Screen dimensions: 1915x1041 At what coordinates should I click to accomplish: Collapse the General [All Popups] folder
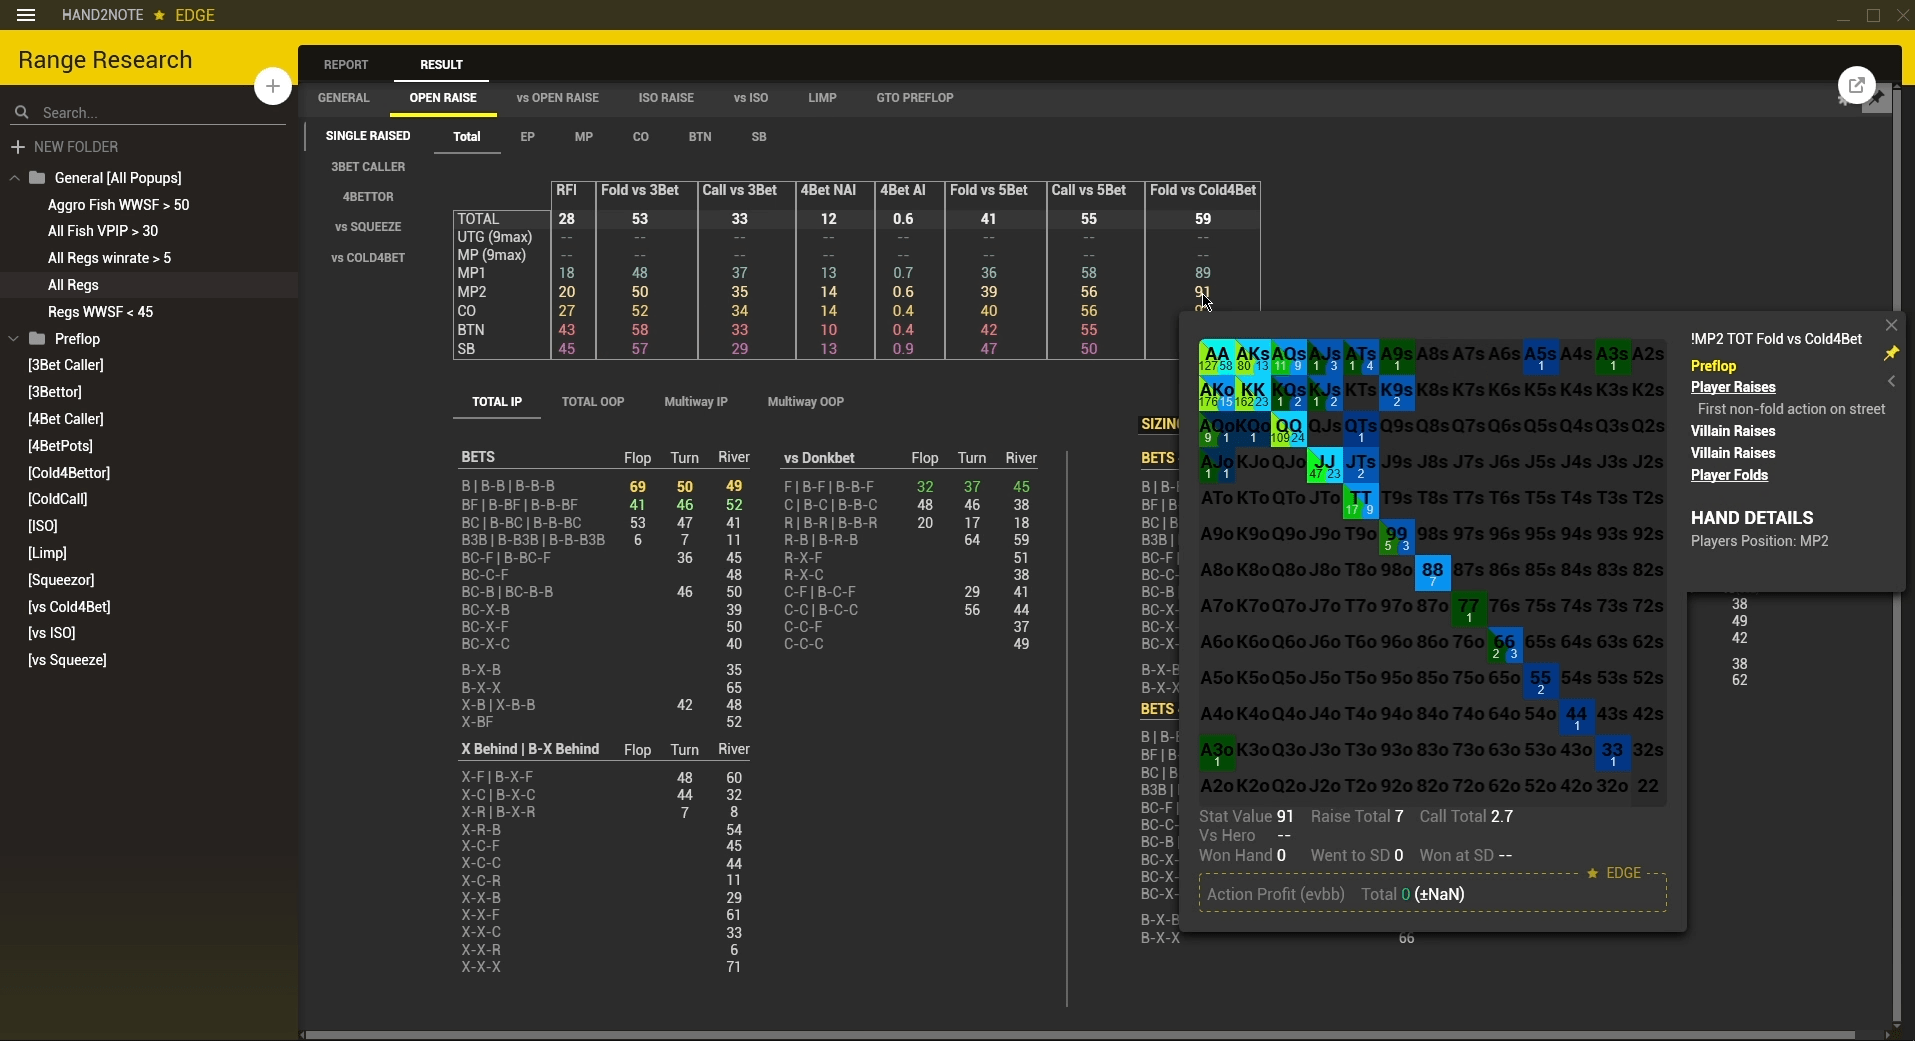14,178
